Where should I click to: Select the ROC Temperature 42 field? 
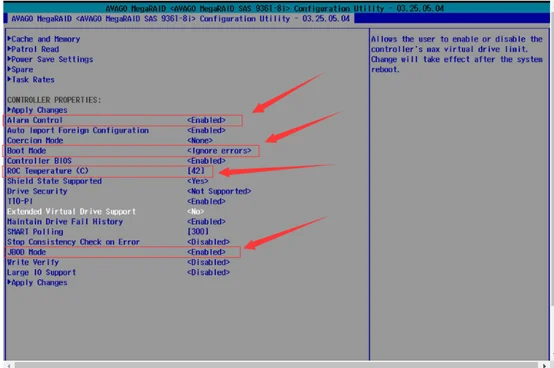pos(196,171)
